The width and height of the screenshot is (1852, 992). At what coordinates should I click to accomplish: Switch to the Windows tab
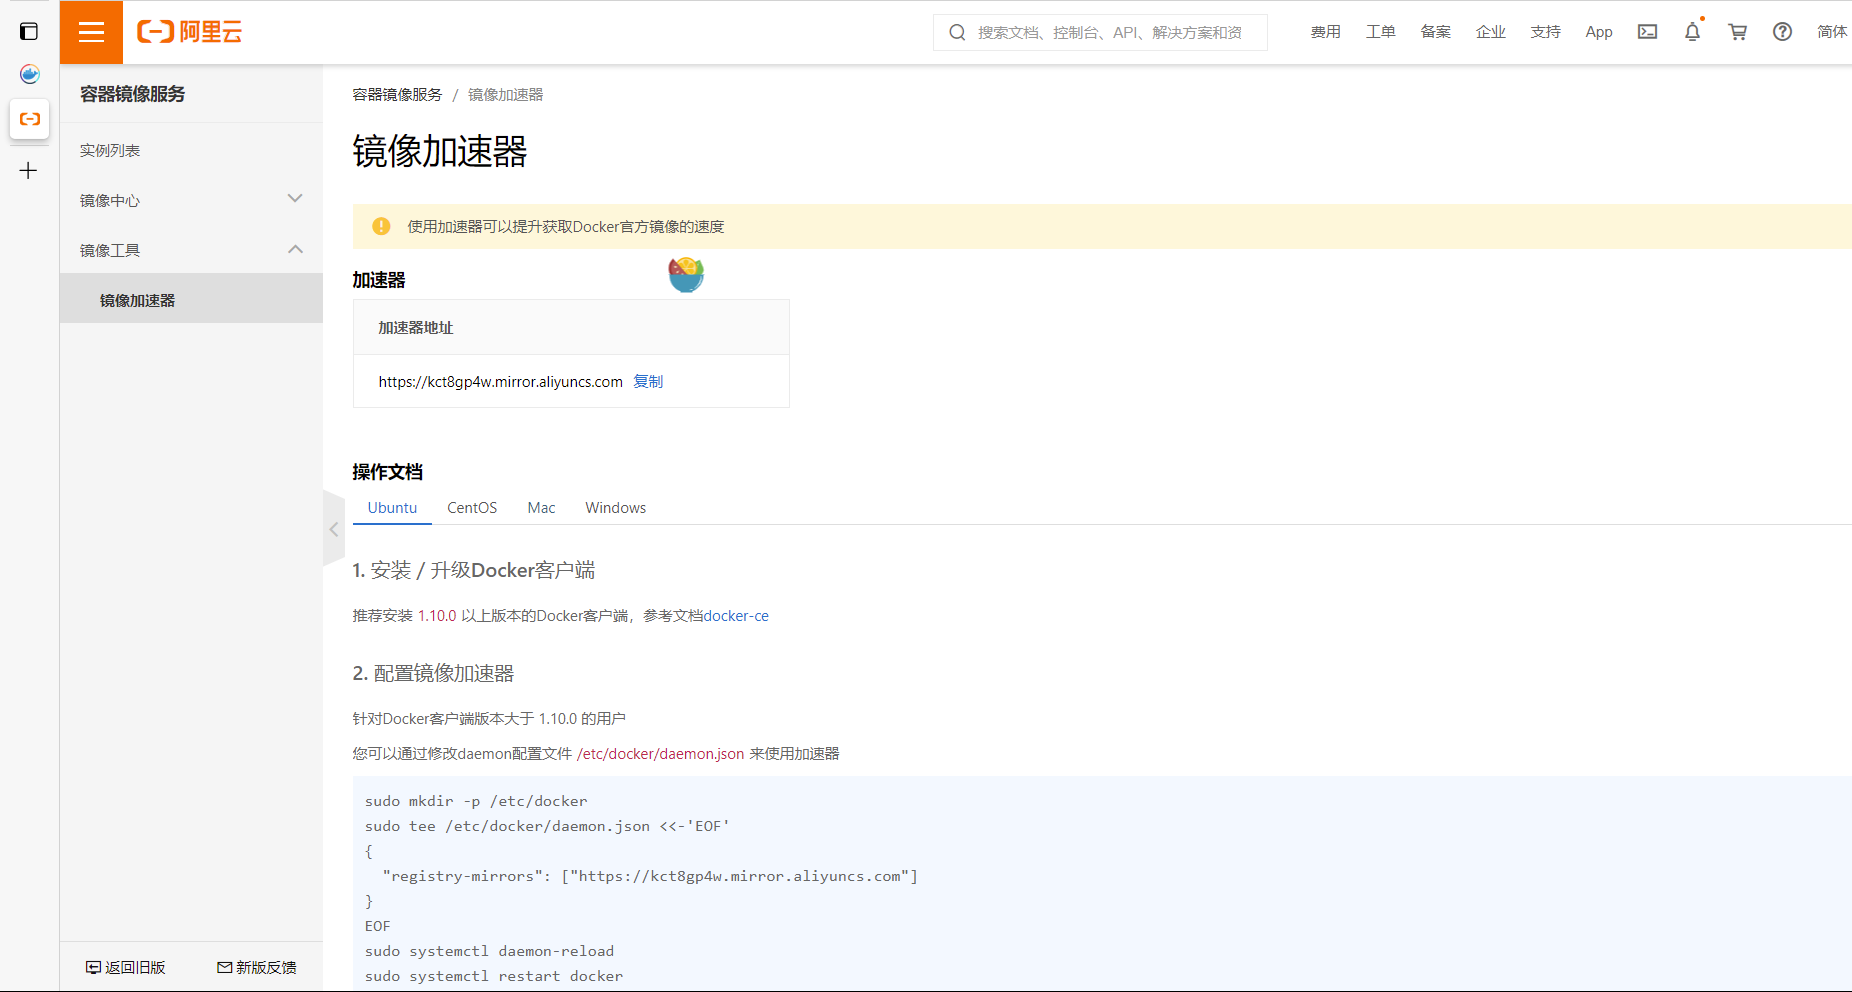pyautogui.click(x=616, y=507)
